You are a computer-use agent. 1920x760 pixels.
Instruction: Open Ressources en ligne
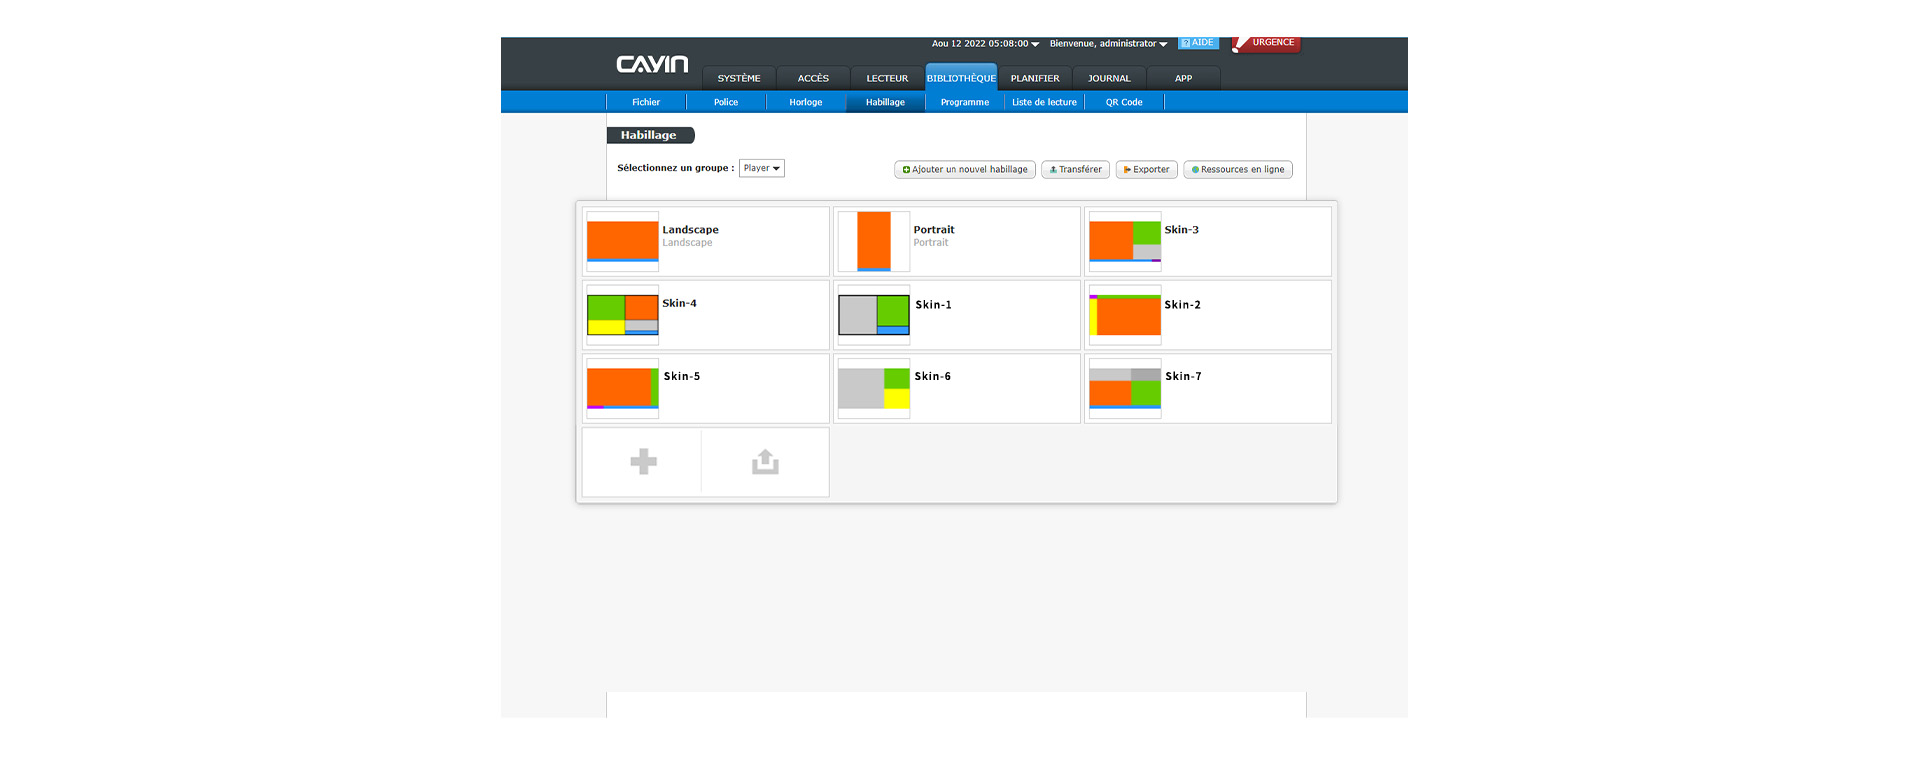pos(1238,170)
